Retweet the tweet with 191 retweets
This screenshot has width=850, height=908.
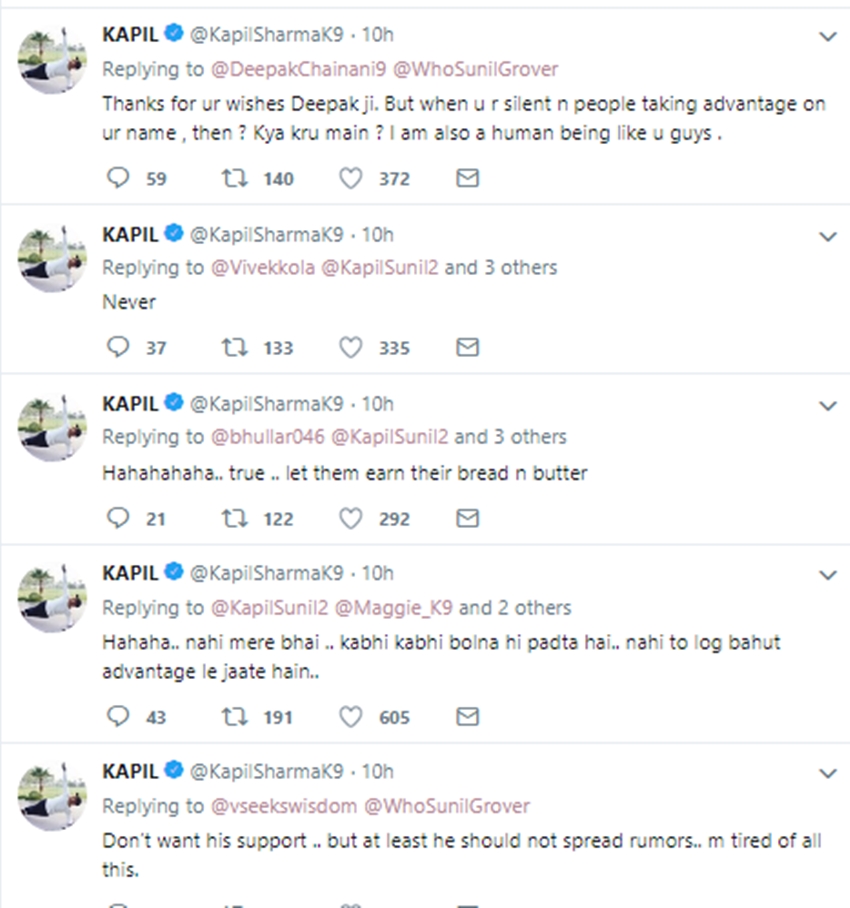(231, 717)
